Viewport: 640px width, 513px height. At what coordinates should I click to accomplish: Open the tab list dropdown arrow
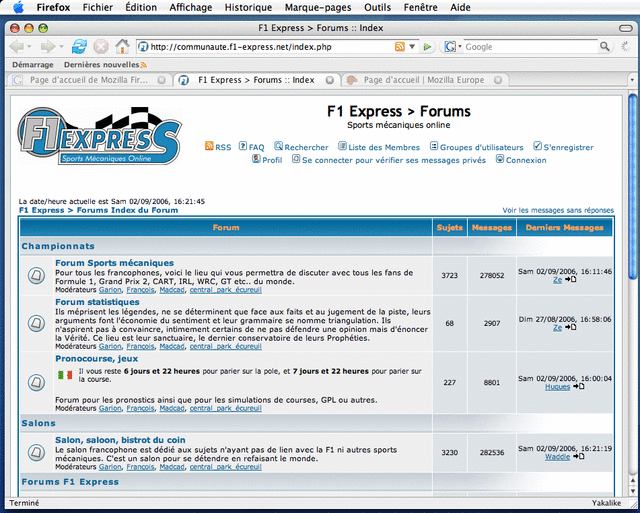tap(632, 80)
